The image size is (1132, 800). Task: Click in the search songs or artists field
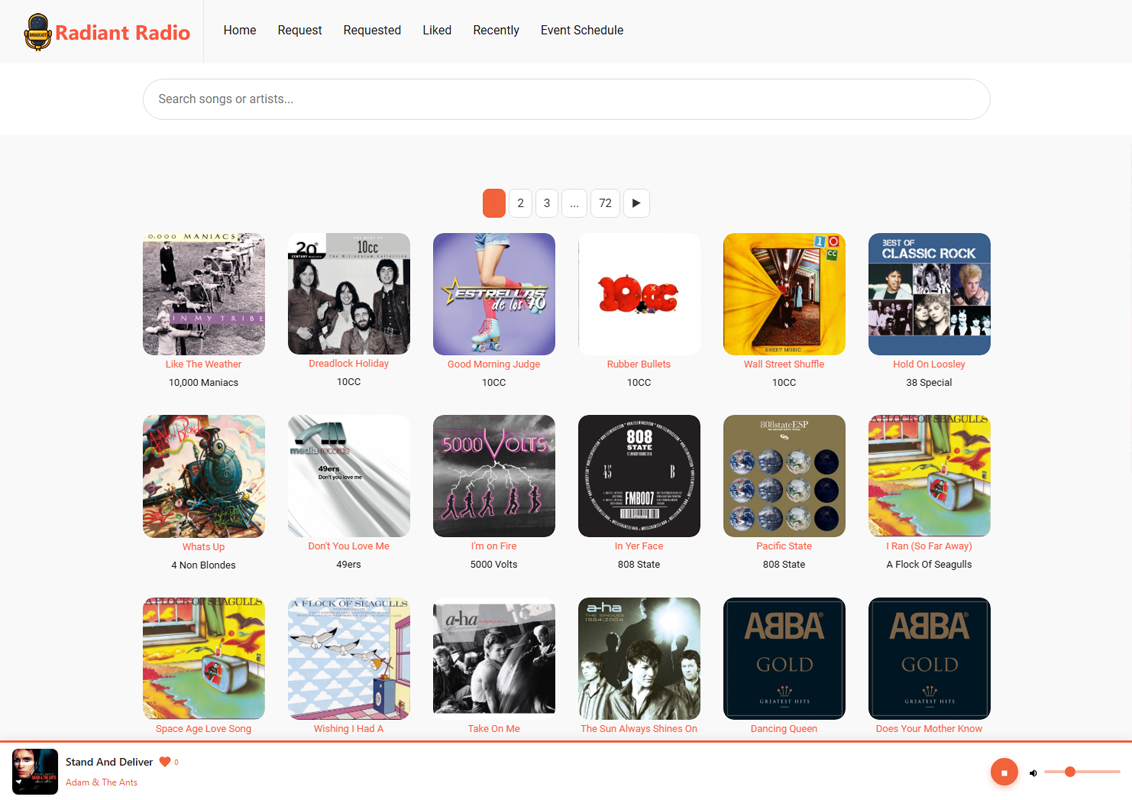(566, 99)
